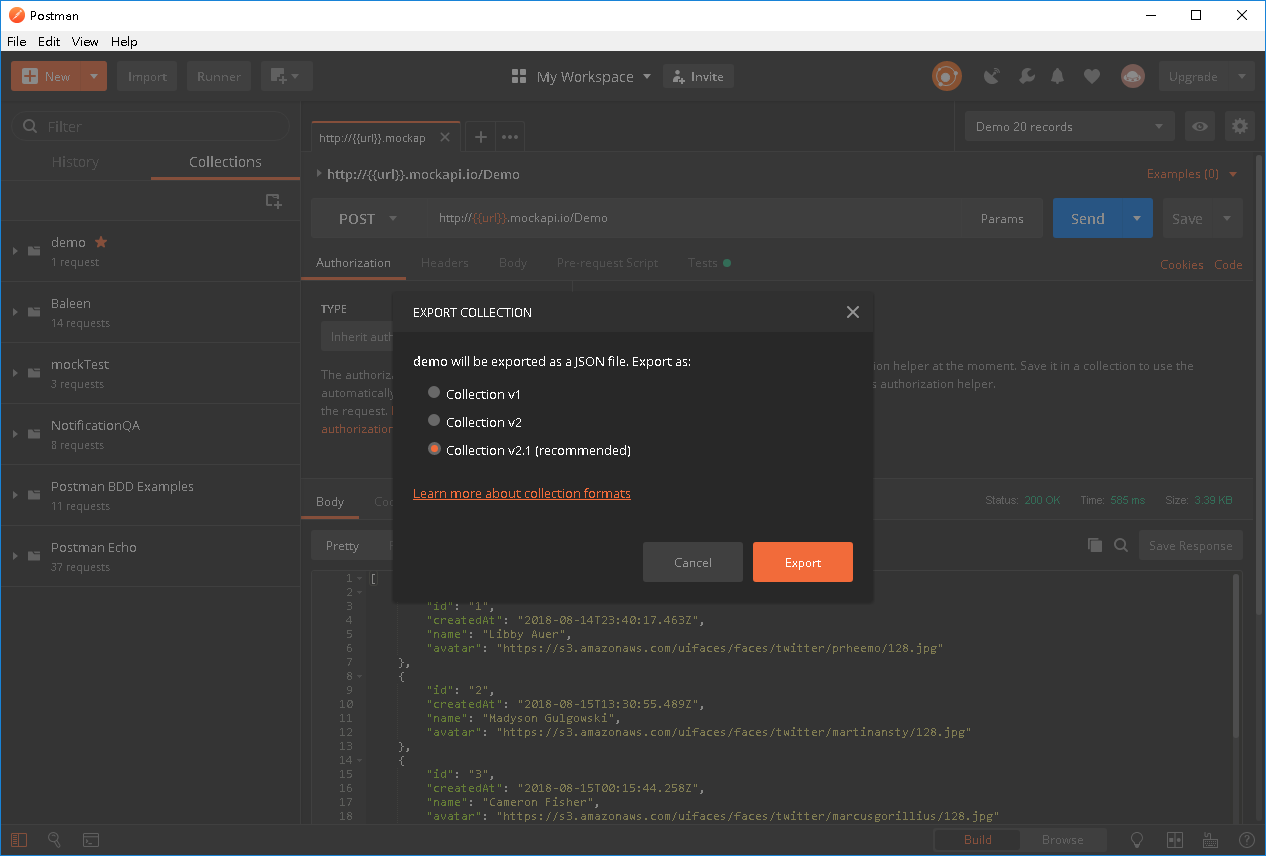Open the request Headers tab
This screenshot has width=1266, height=856.
click(x=445, y=263)
